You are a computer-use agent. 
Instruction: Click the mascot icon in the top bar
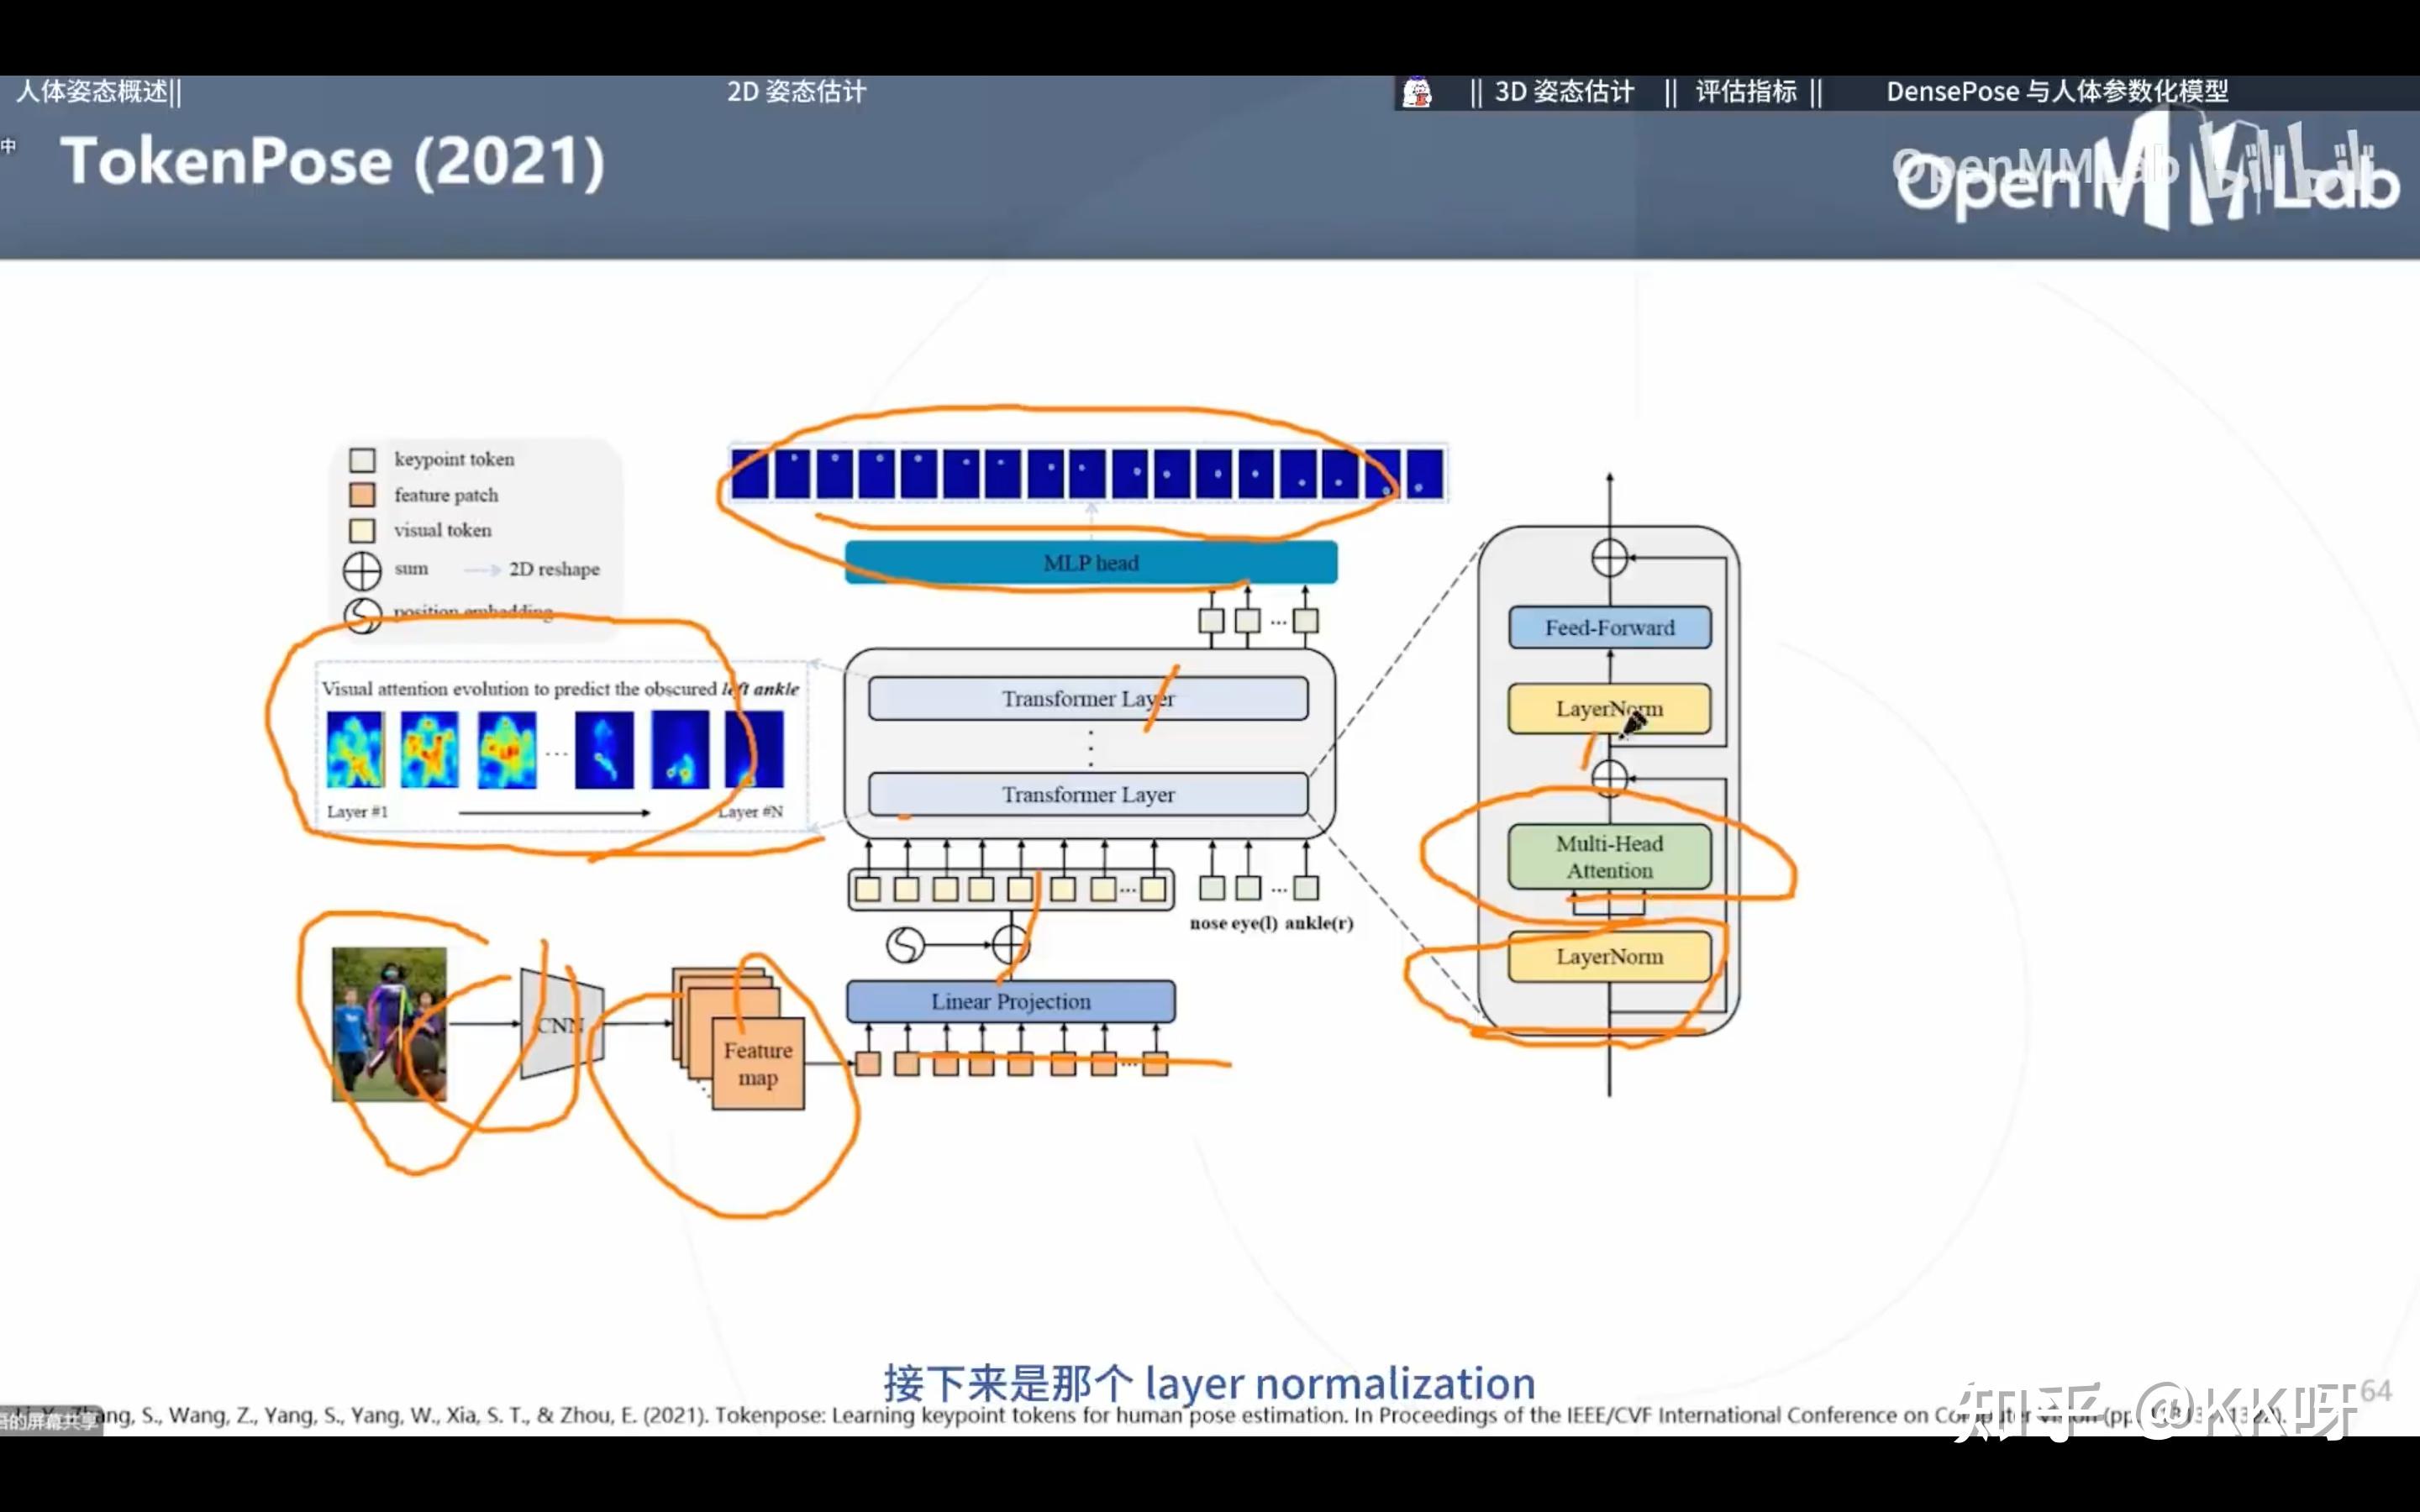click(1419, 92)
